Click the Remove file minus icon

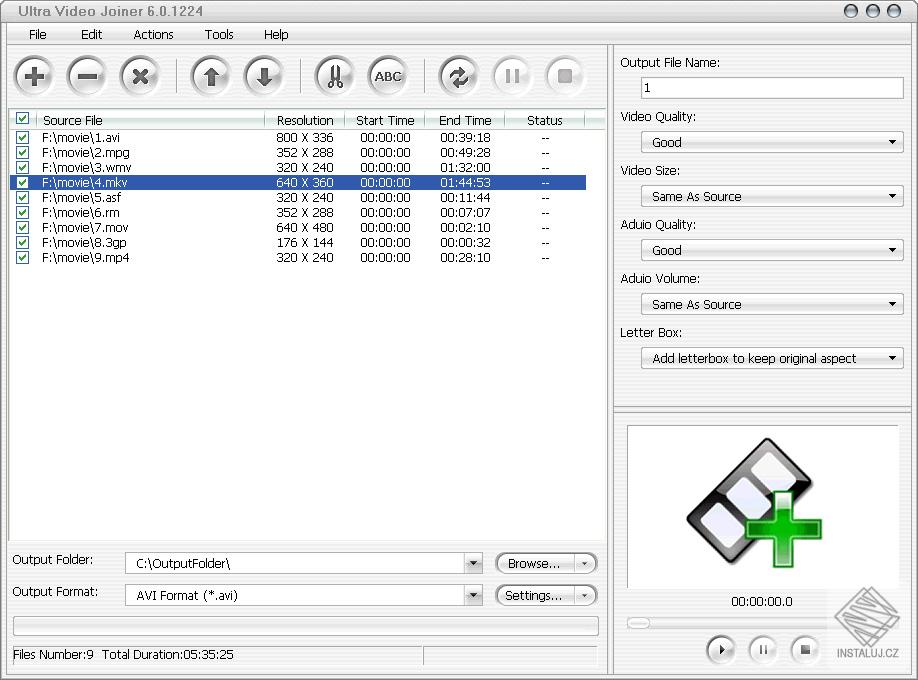click(x=87, y=76)
